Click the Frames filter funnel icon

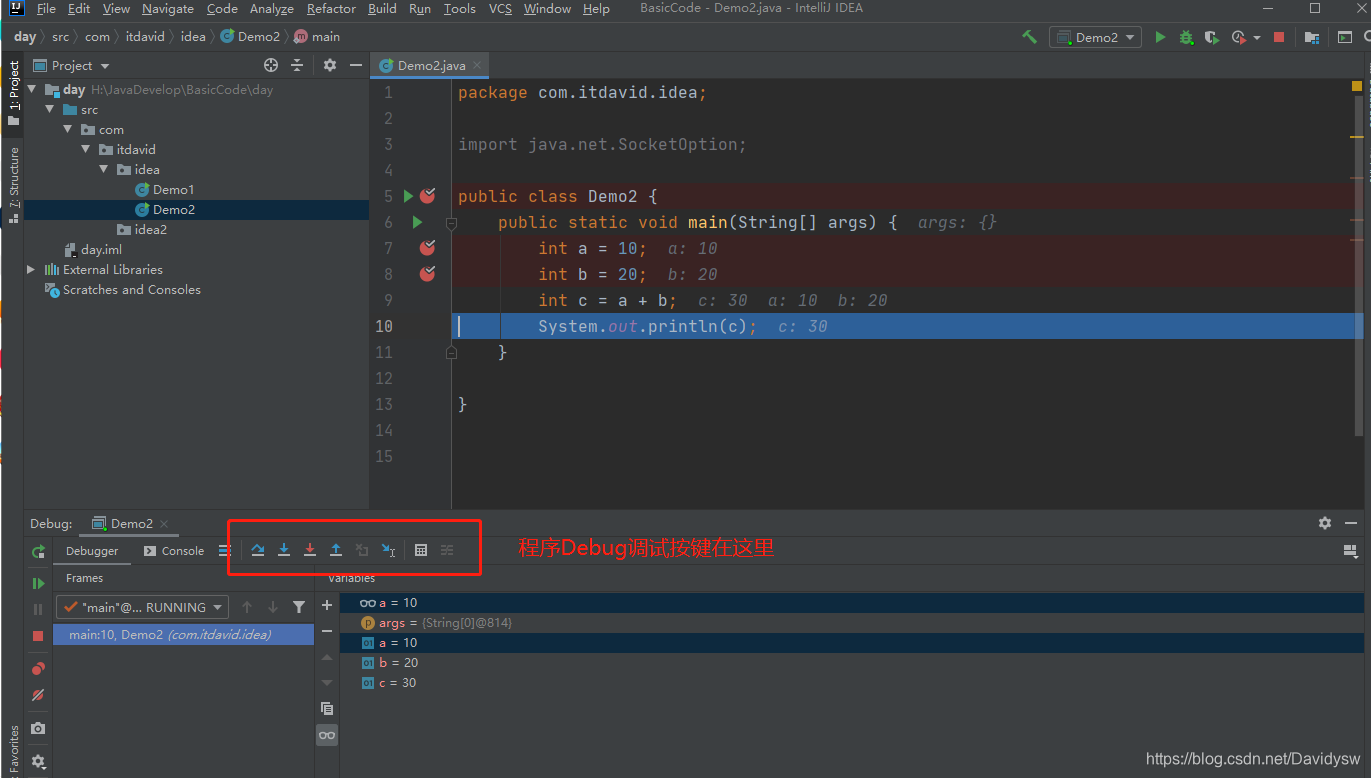(299, 607)
